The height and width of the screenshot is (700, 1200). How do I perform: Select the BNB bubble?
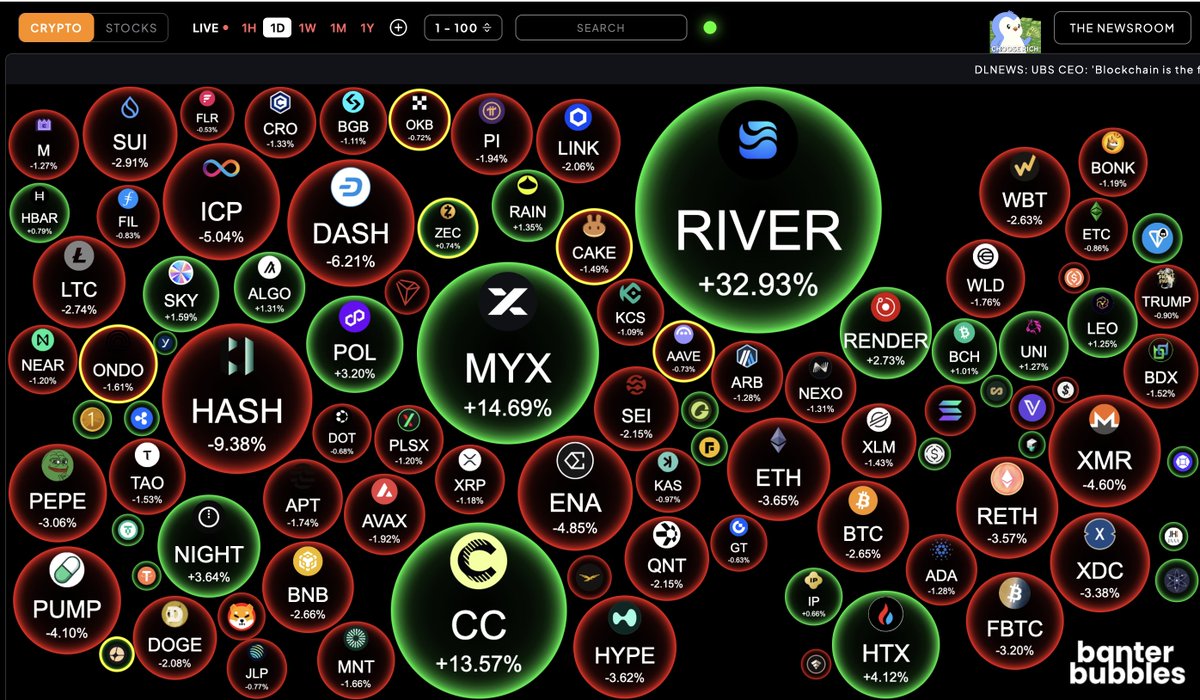(x=307, y=585)
